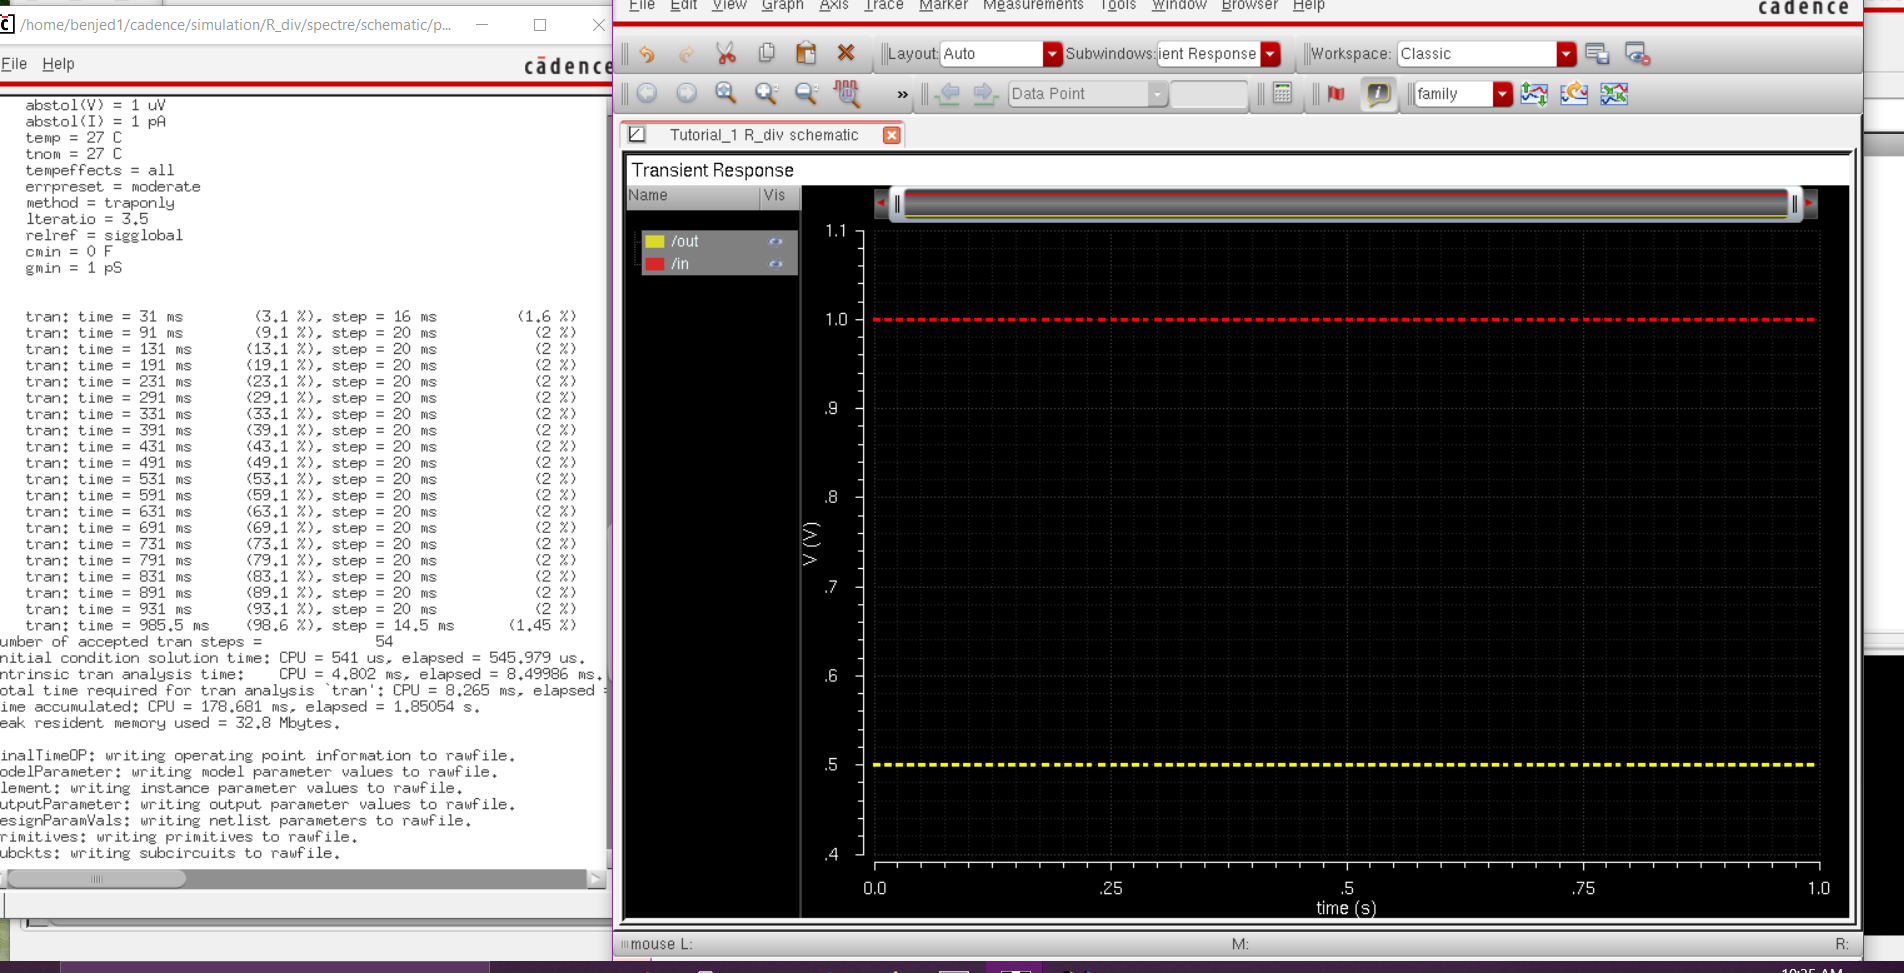Click the Delete X icon in toolbar

[x=846, y=54]
